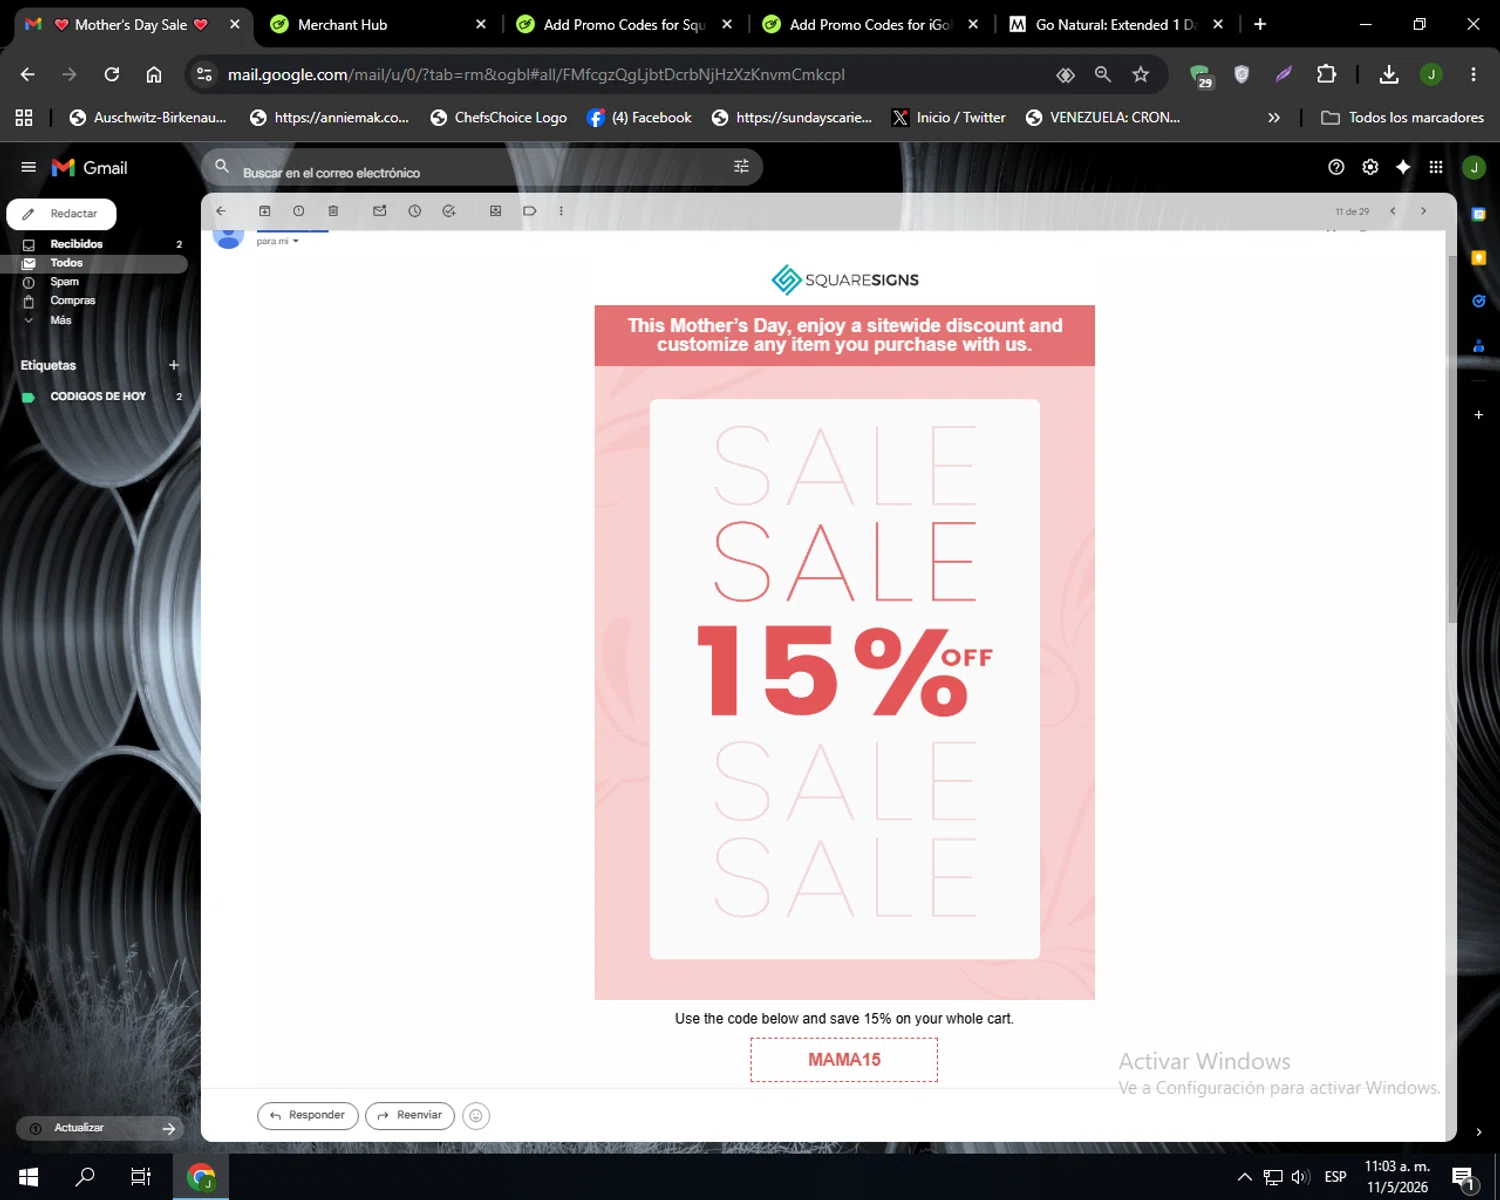Viewport: 1500px width, 1200px height.
Task: Click the Chrome address bar URL
Action: pos(536,74)
